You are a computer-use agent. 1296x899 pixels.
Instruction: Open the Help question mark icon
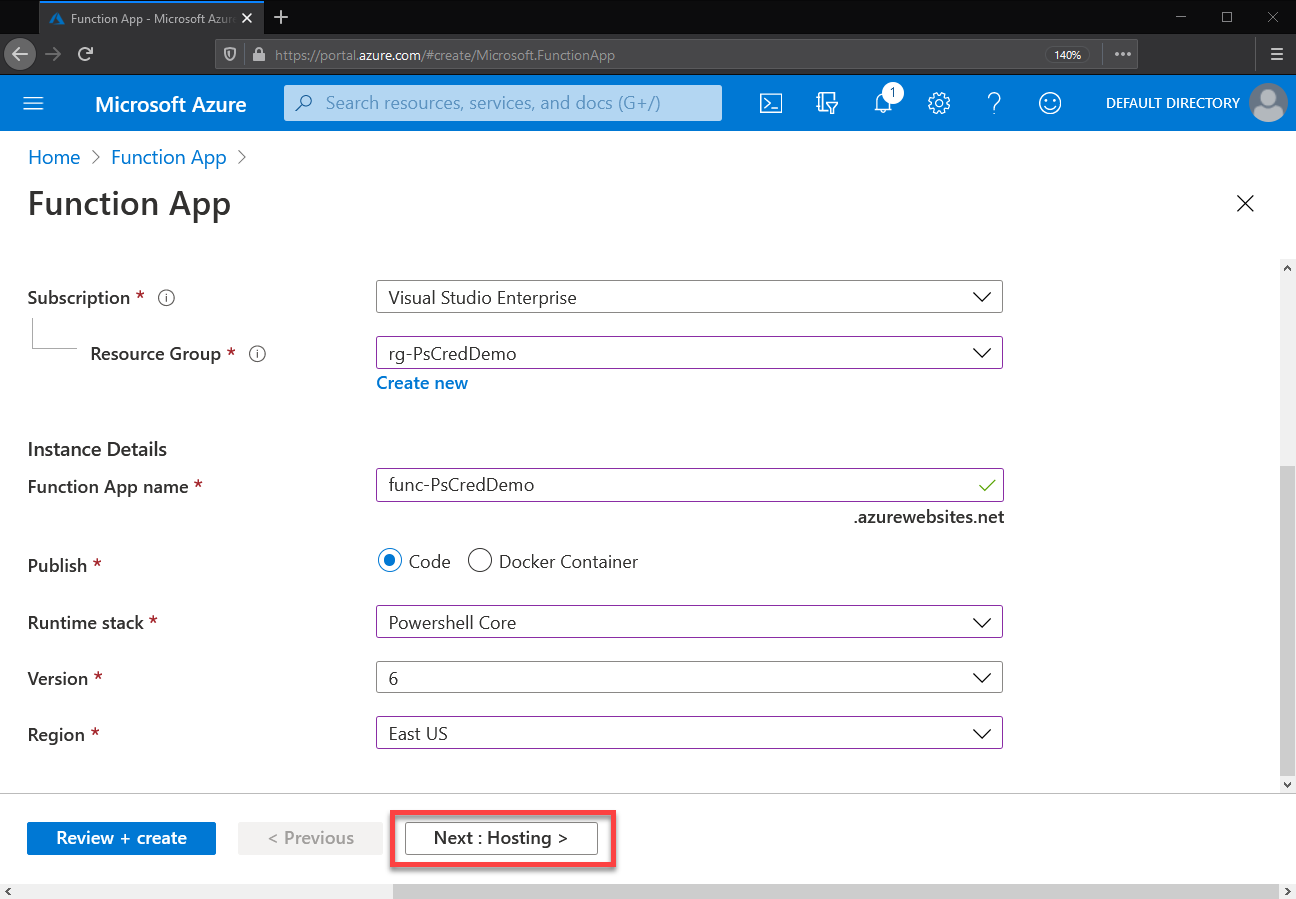pyautogui.click(x=994, y=103)
